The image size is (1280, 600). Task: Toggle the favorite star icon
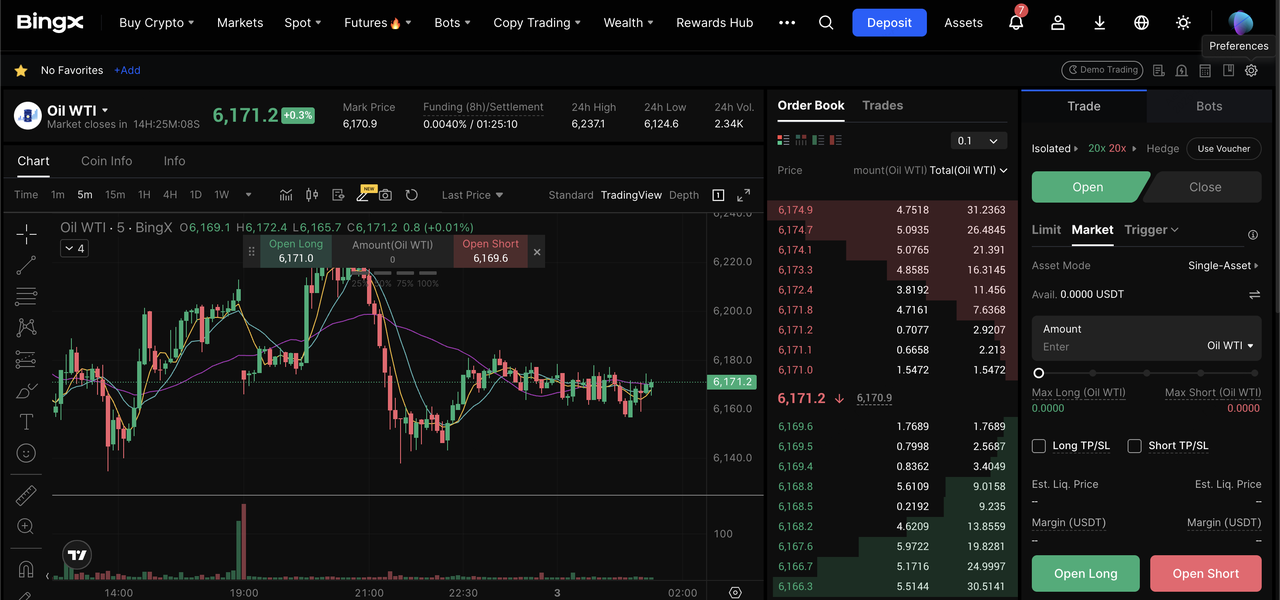click(x=21, y=71)
